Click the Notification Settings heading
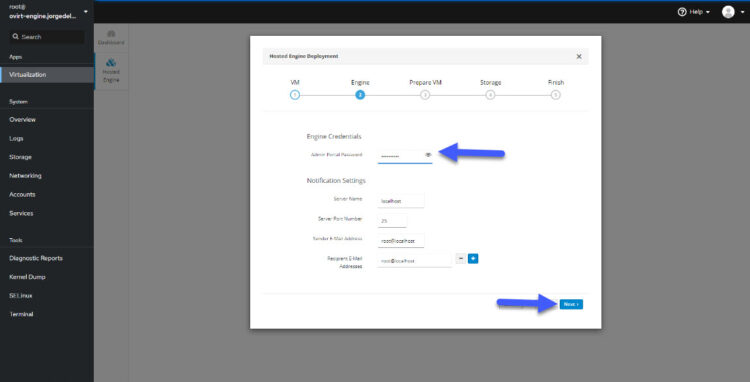The width and height of the screenshot is (750, 382). 336,181
